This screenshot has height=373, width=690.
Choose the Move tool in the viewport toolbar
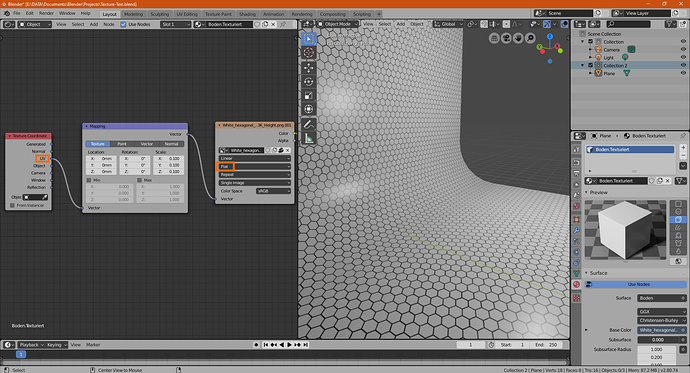pyautogui.click(x=308, y=67)
